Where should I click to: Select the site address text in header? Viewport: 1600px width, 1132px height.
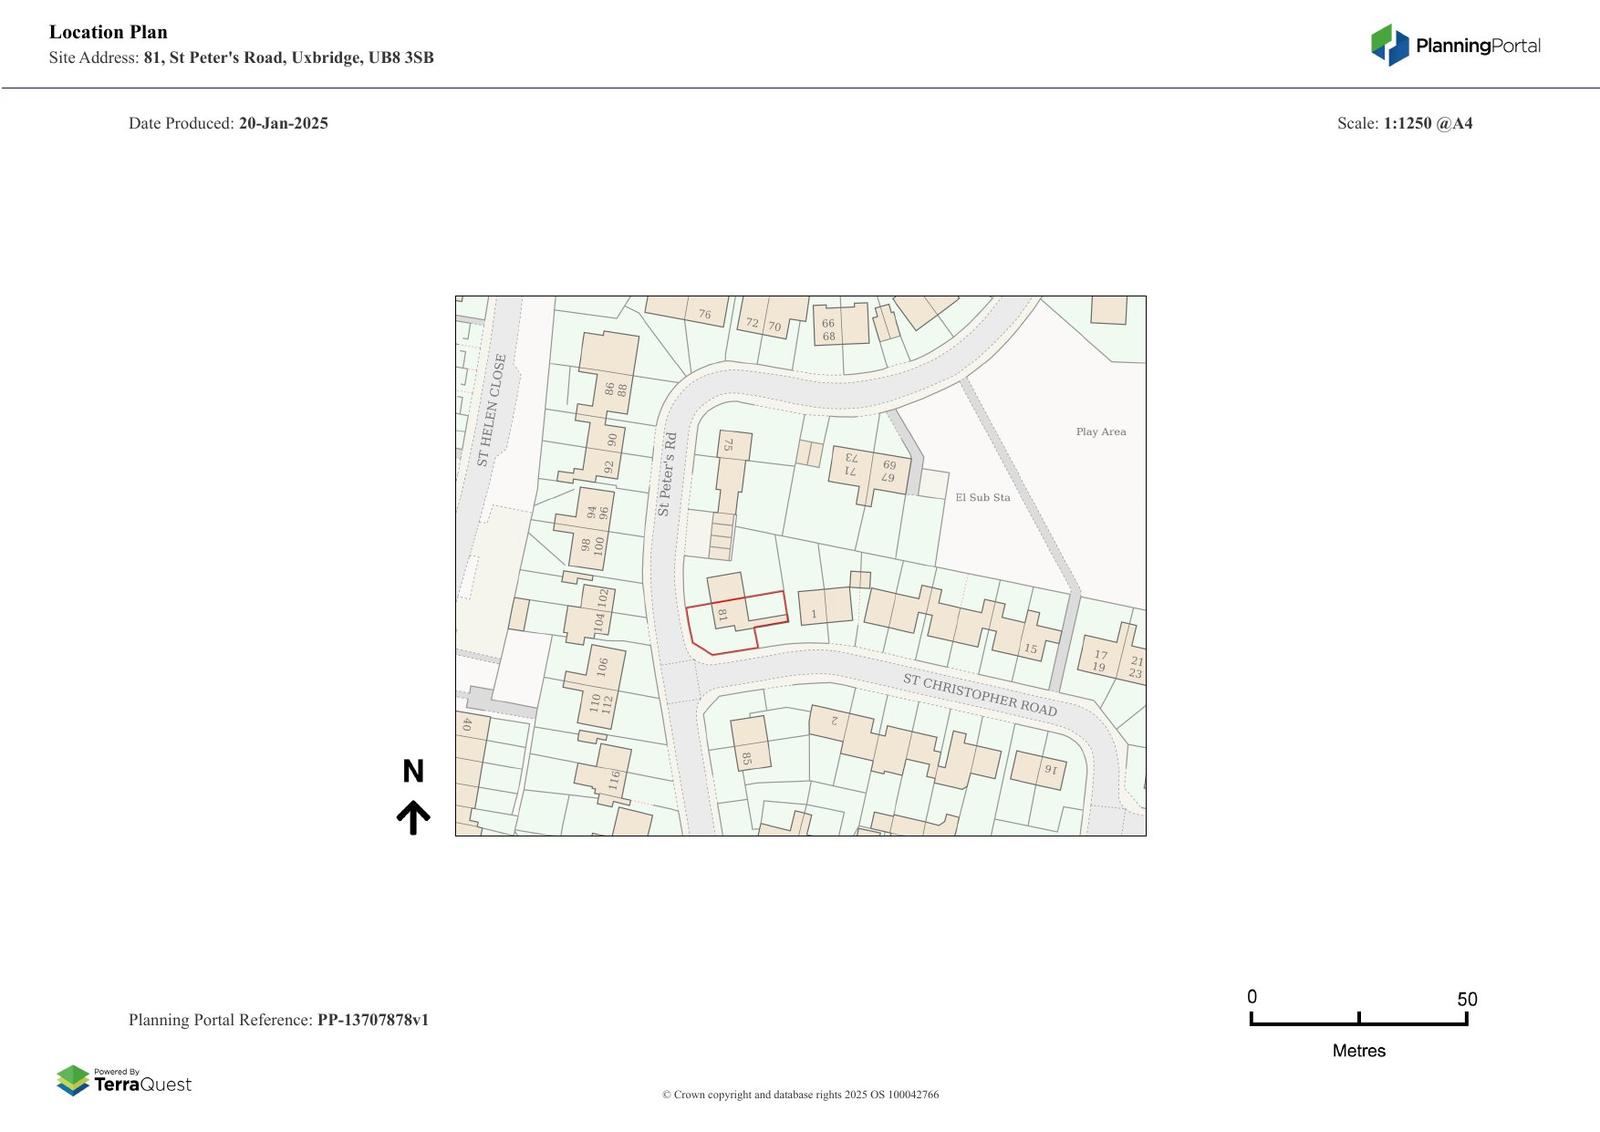[288, 57]
